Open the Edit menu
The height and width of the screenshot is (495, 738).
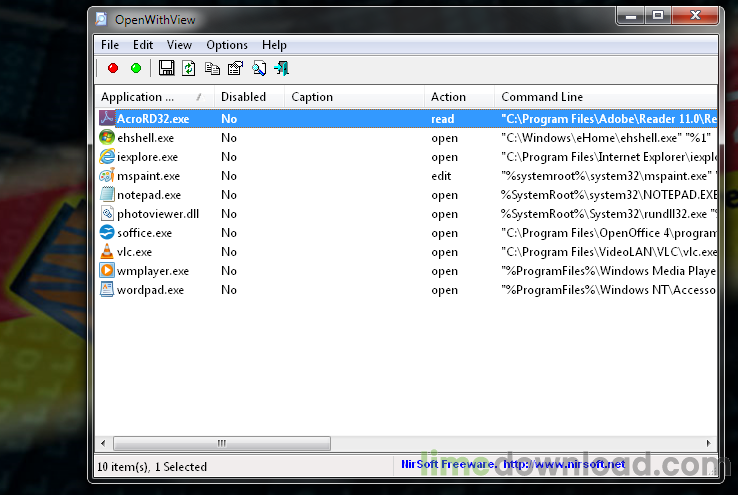pos(143,45)
